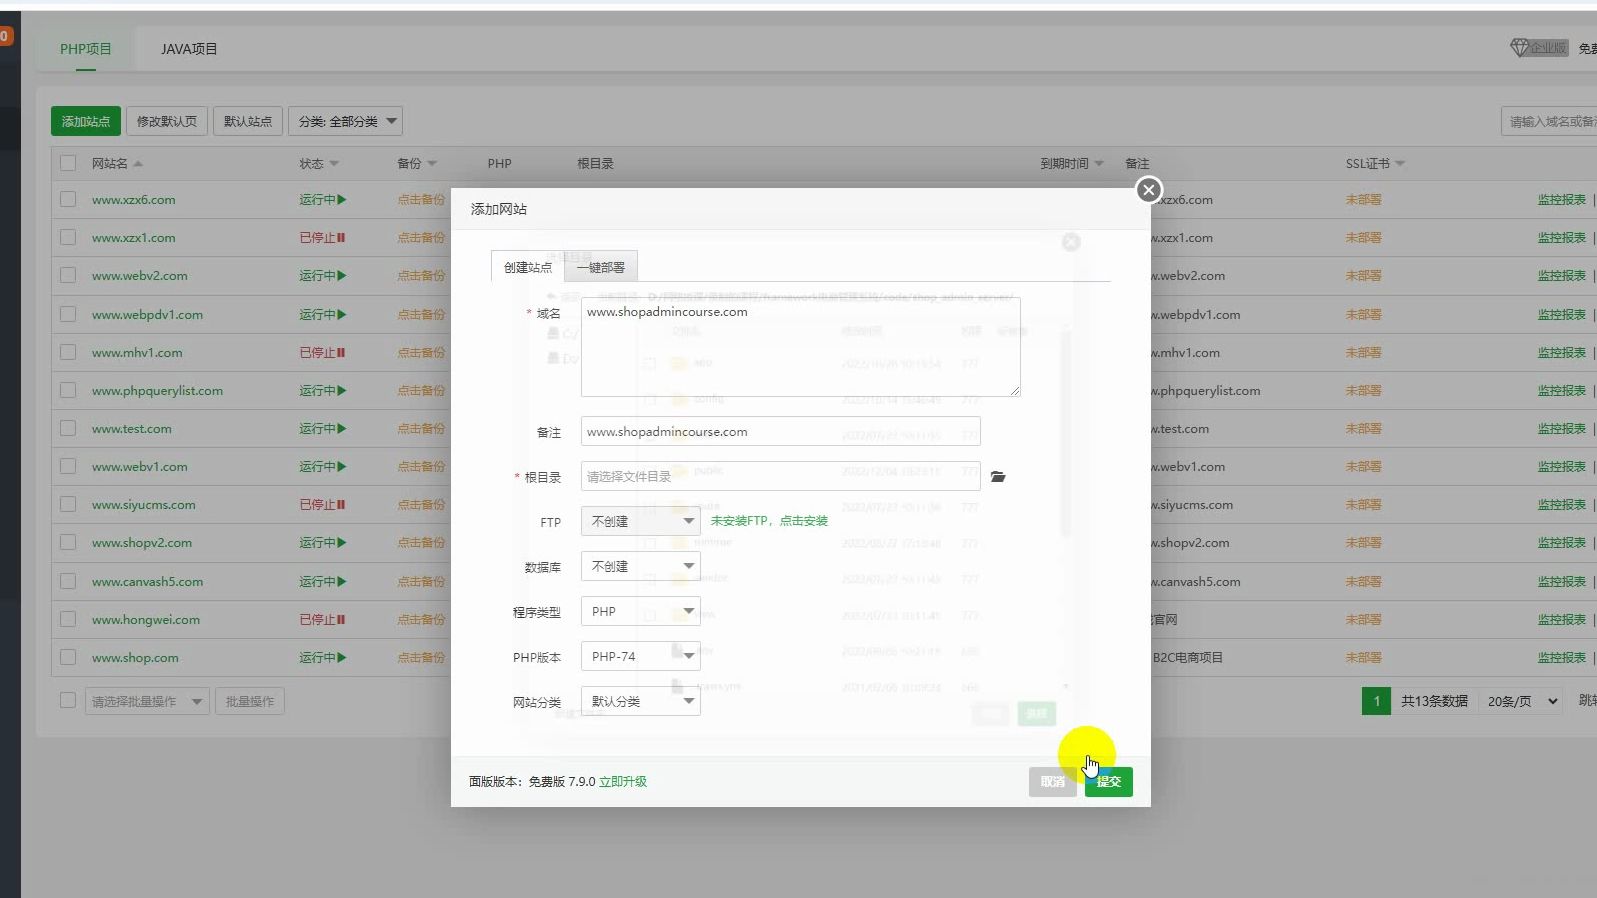
Task: Focus the 根目录 path input field
Action: [781, 476]
